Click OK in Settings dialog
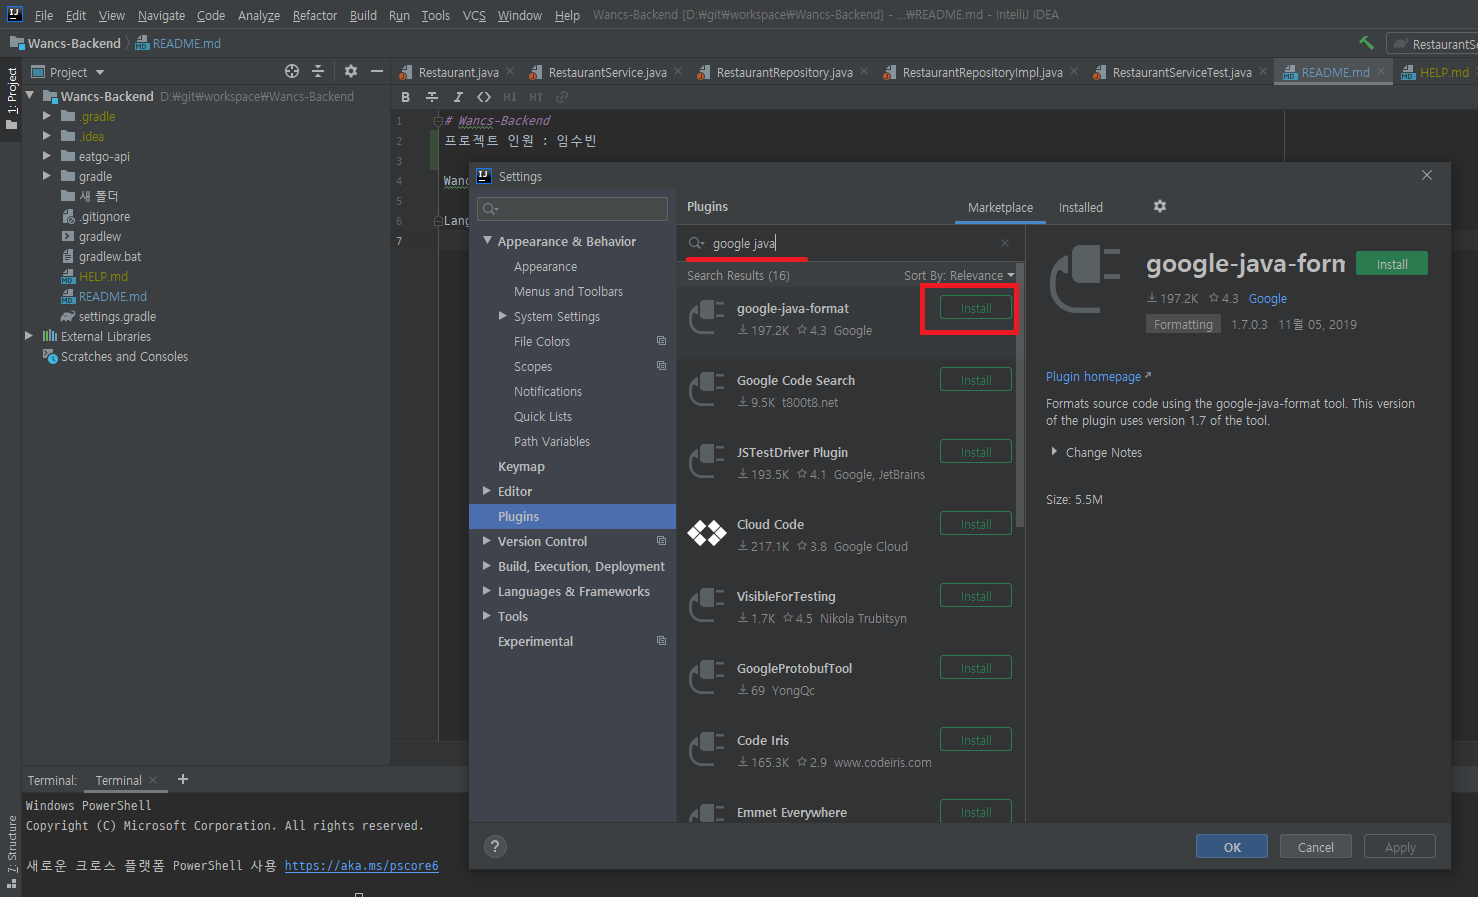Image resolution: width=1478 pixels, height=897 pixels. point(1232,846)
